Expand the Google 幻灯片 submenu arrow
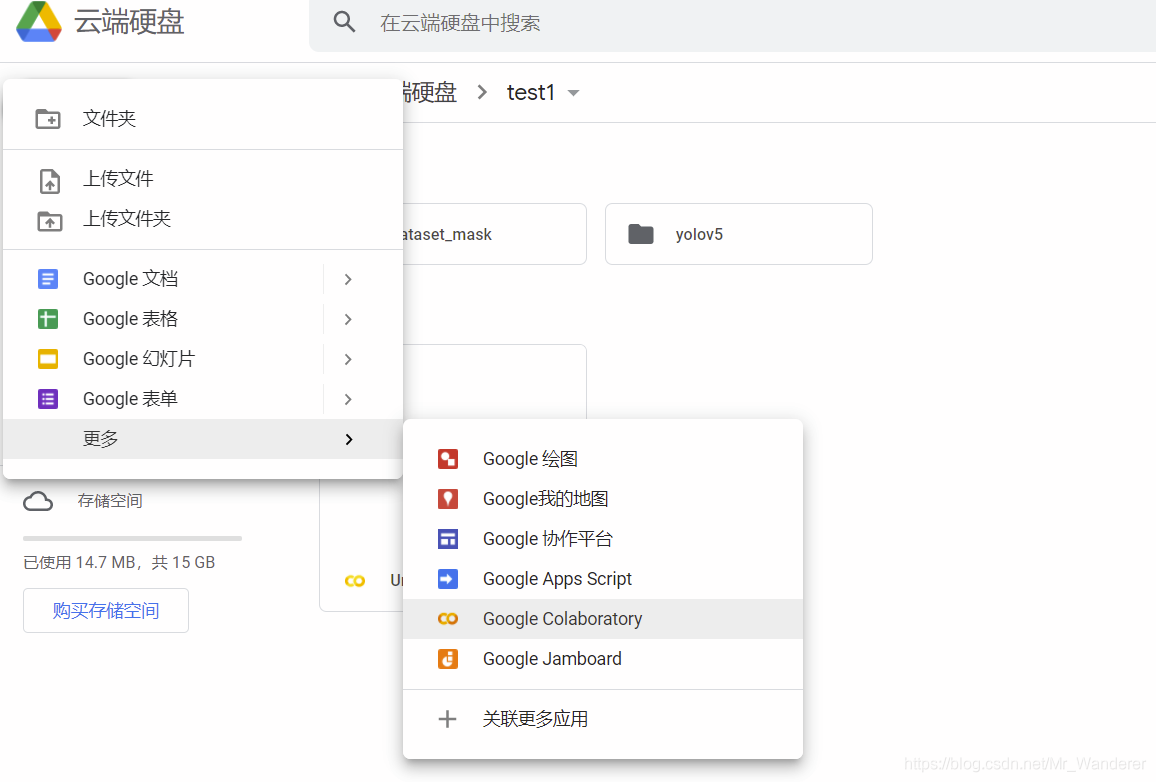 click(348, 359)
